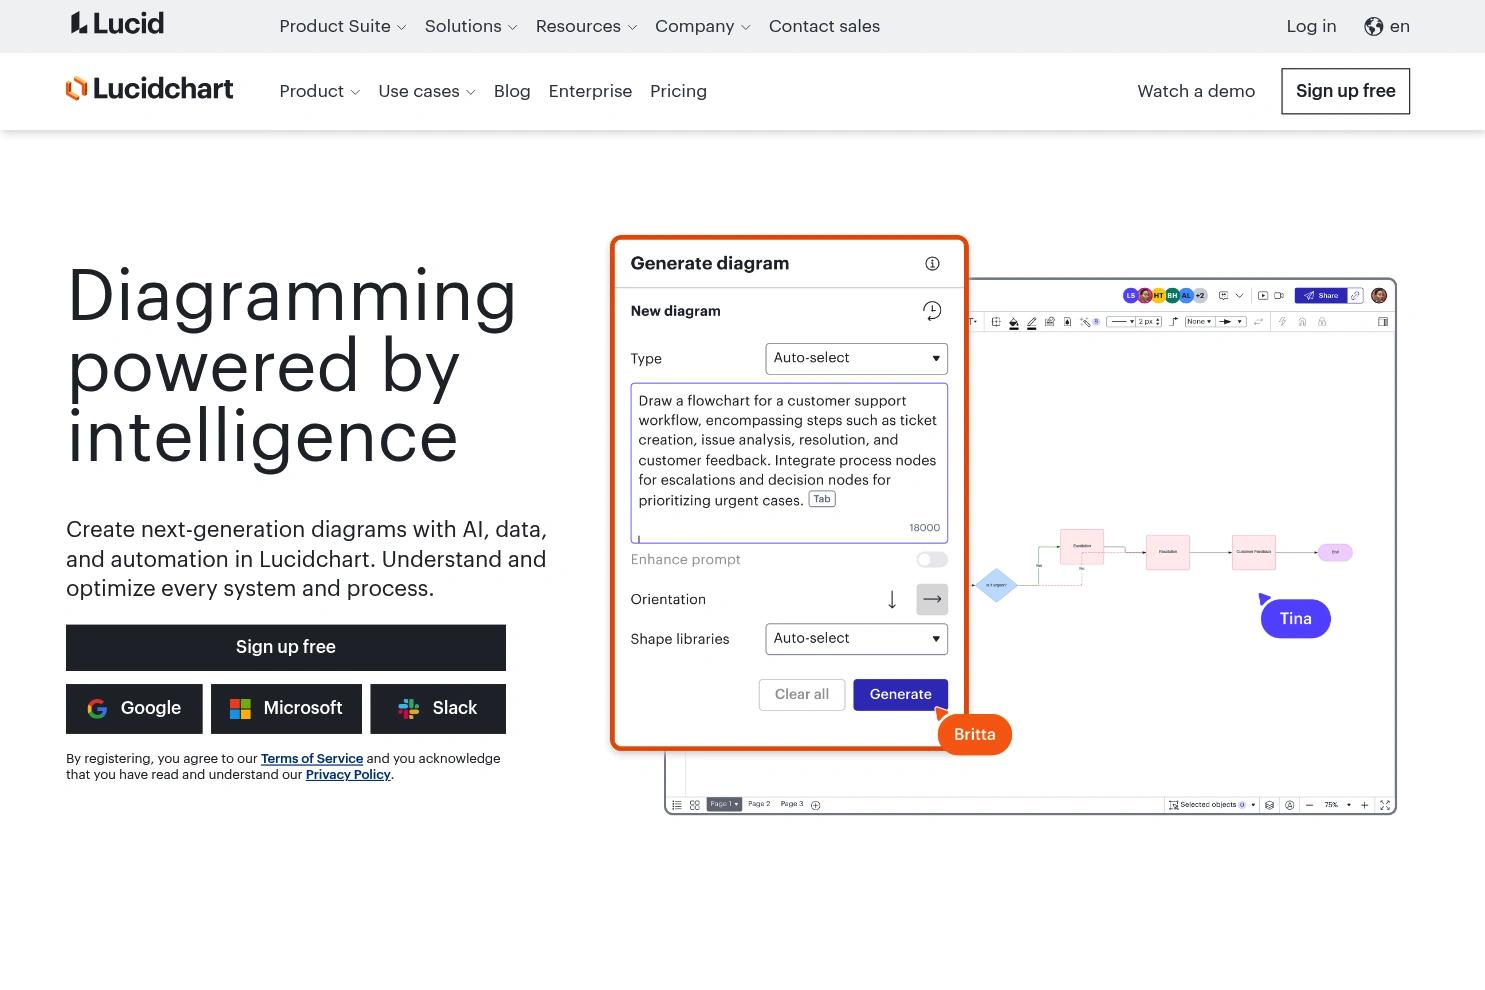Click the Lucid logo in the top bar

click(117, 24)
